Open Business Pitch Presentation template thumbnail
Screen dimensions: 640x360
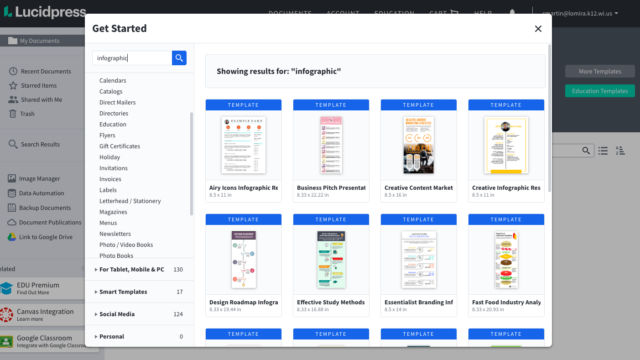tap(331, 145)
